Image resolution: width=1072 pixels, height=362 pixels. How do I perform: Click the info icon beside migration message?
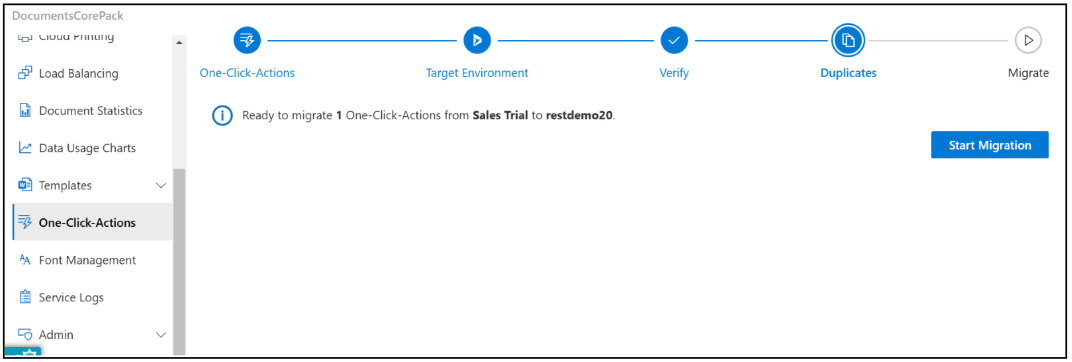[223, 116]
